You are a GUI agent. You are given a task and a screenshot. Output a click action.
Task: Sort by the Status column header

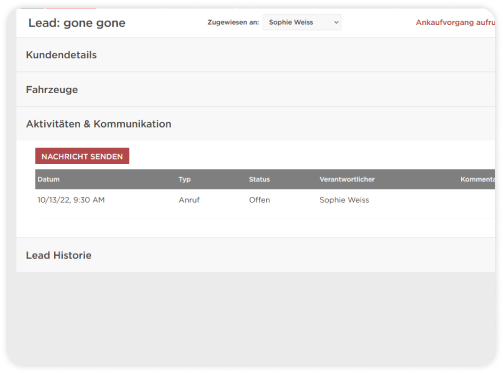[x=259, y=179]
